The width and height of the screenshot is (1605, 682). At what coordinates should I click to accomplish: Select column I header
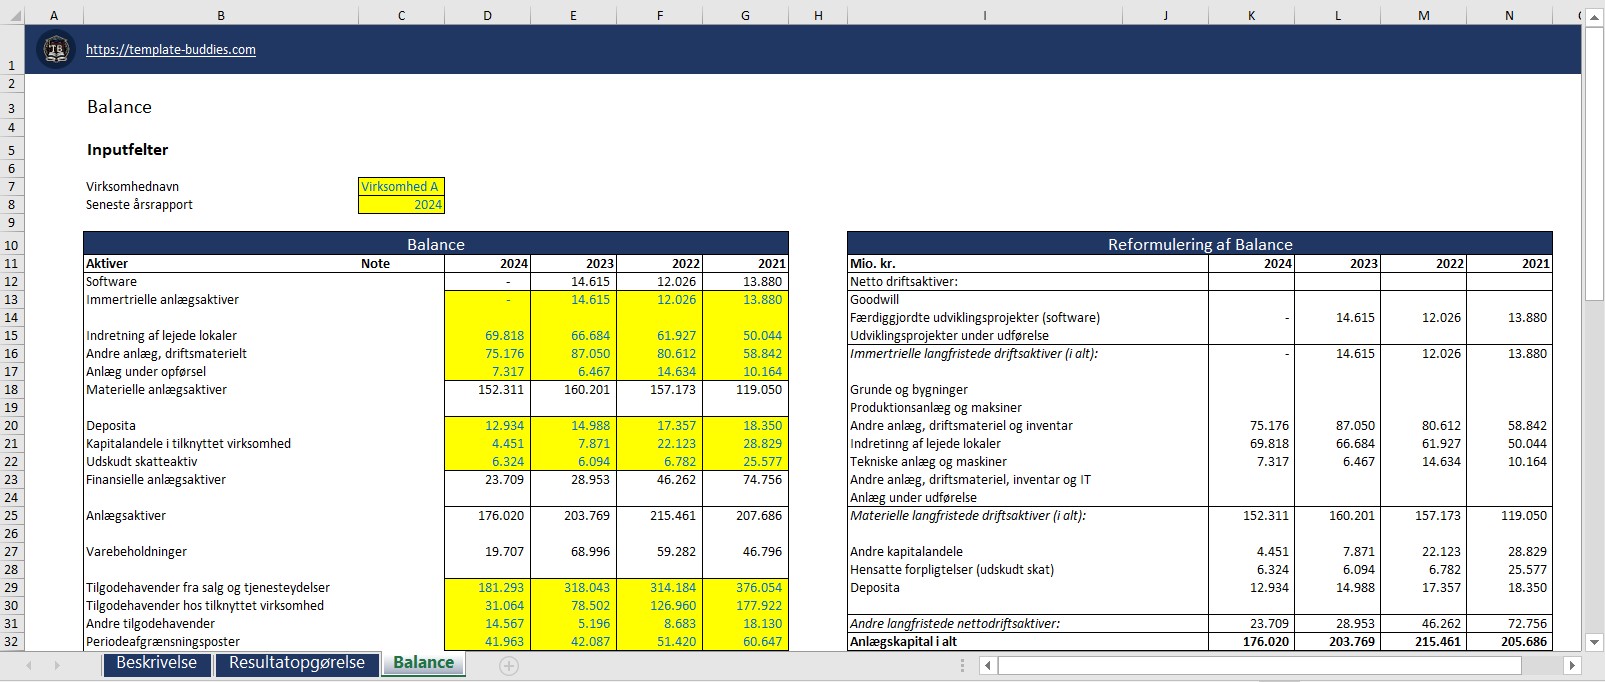[x=985, y=15]
